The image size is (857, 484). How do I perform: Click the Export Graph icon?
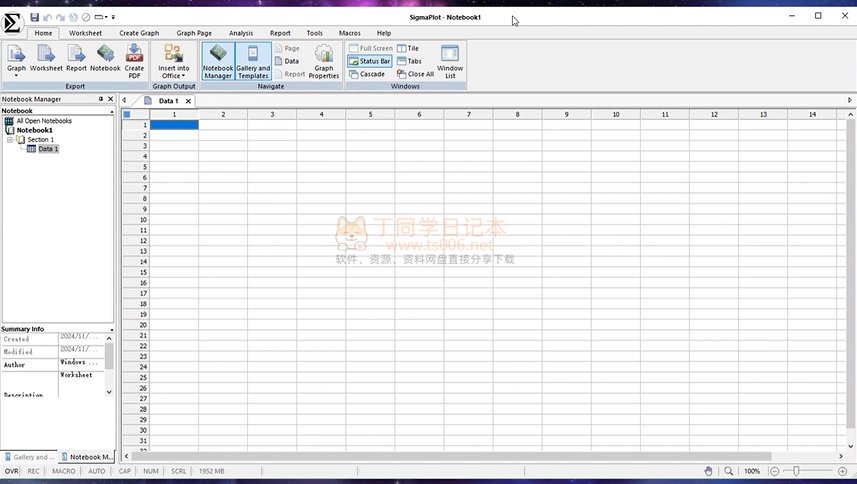16,59
